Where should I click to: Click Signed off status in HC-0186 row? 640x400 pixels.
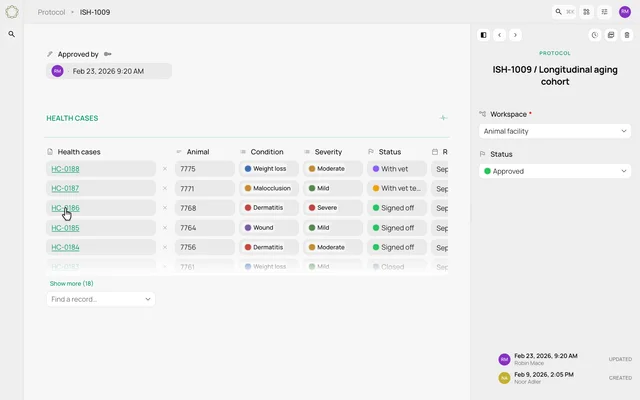[x=393, y=208]
